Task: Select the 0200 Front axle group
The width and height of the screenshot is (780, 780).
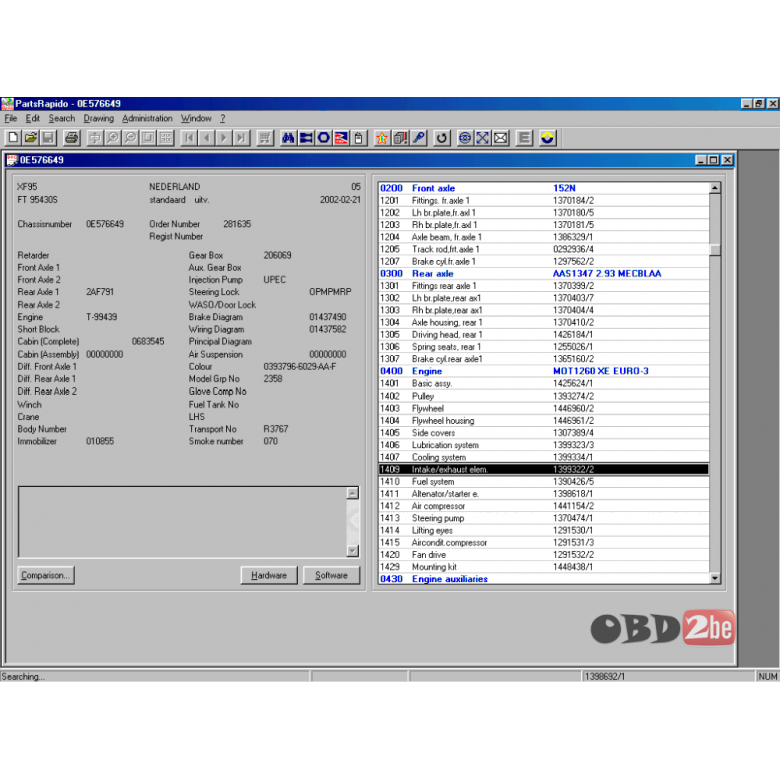Action: coord(544,188)
